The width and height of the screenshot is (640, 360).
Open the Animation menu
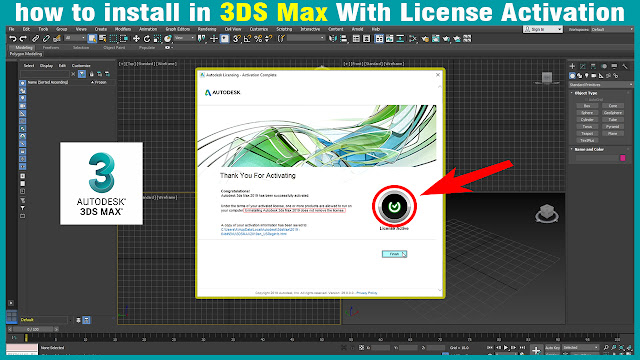point(148,29)
